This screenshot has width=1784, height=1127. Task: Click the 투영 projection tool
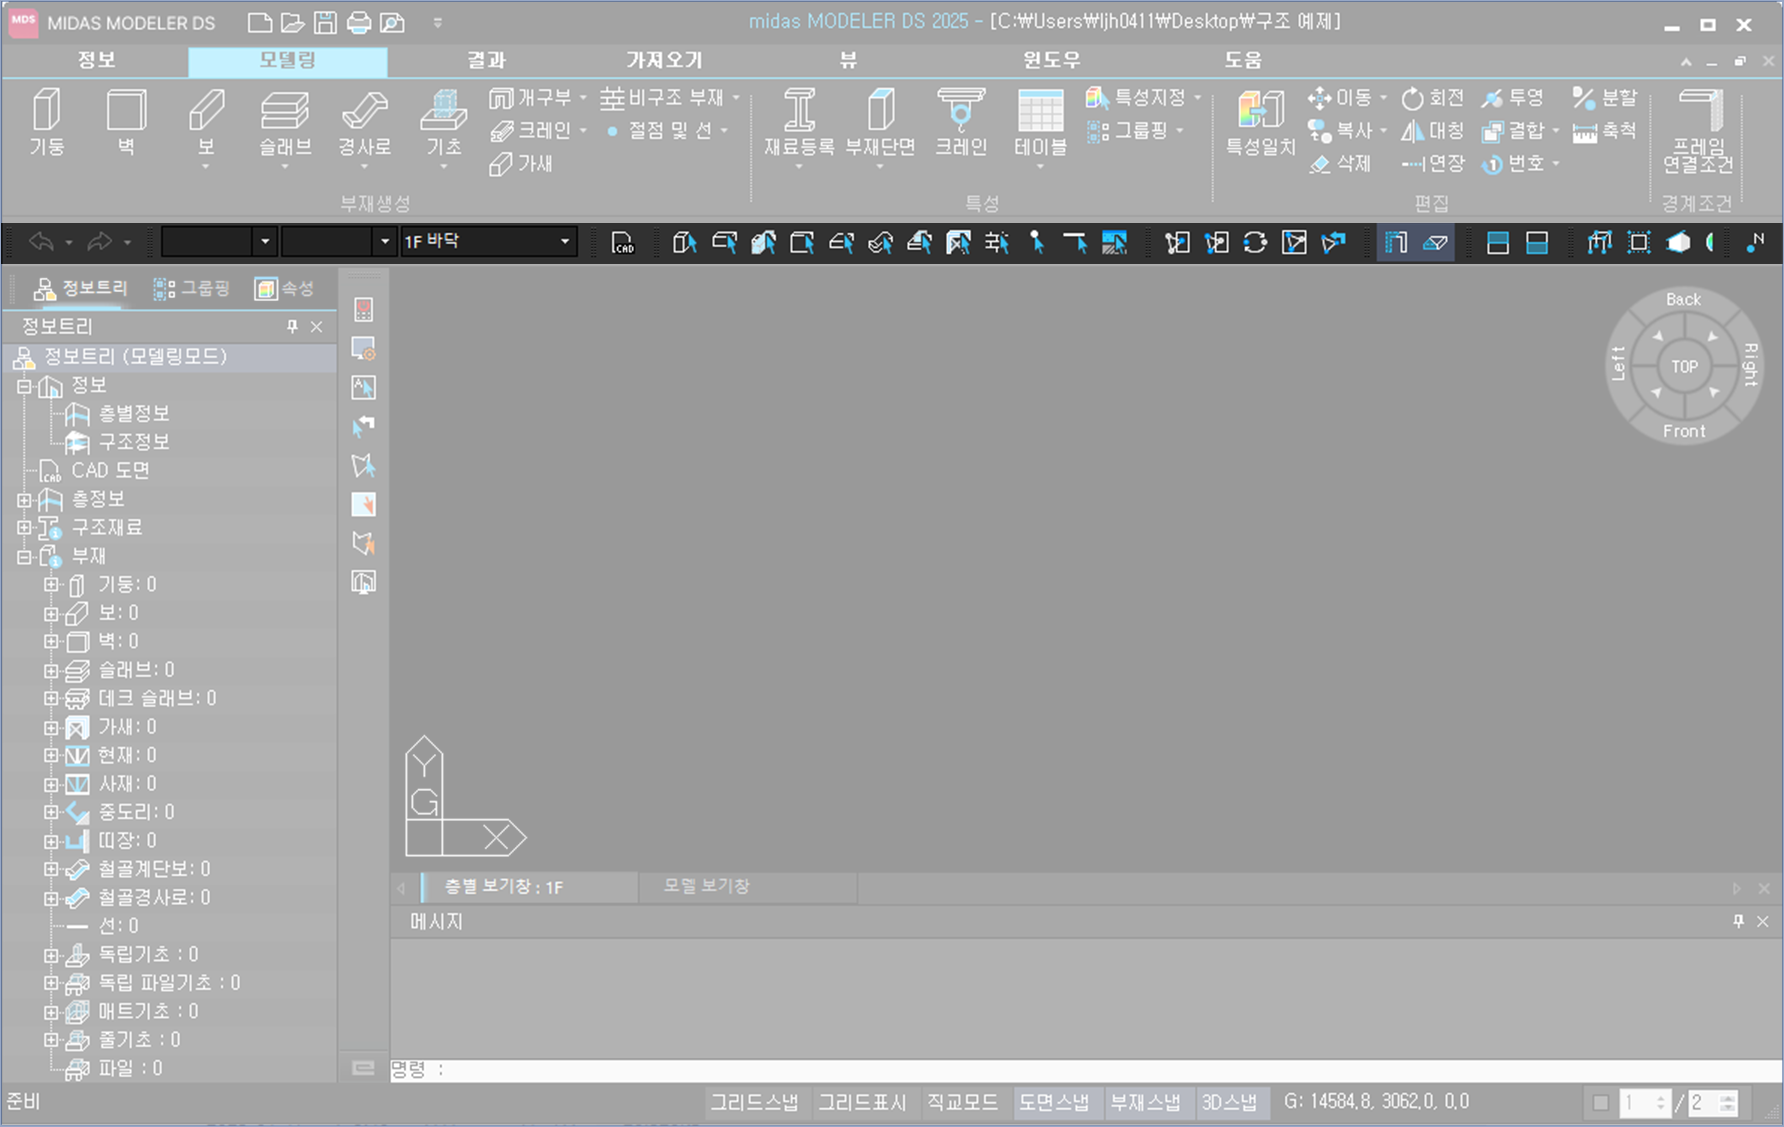coord(1513,98)
